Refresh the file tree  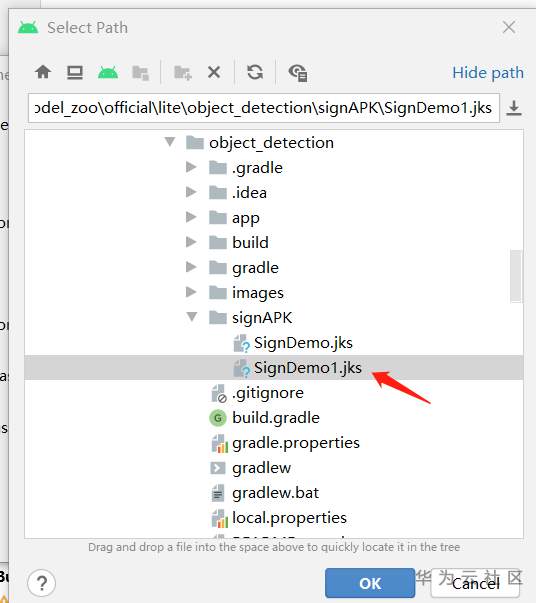(255, 72)
